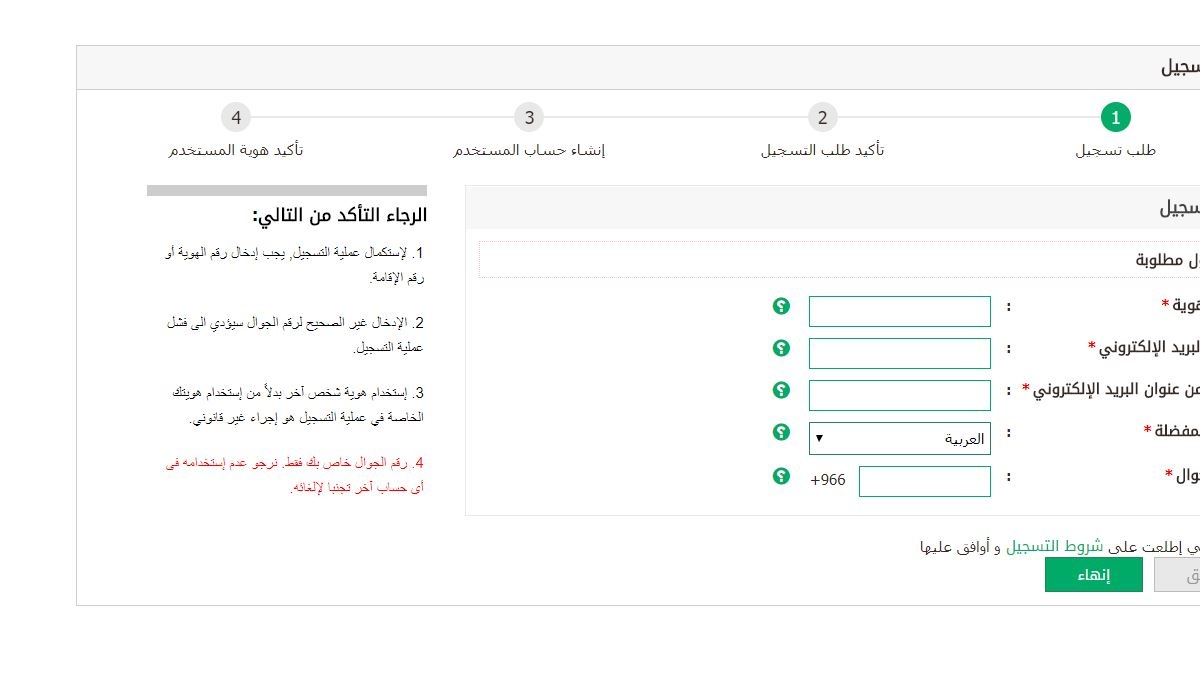Click instruction 2 about الإدخال غير الصحيح
This screenshot has width=1200, height=675.
pos(296,335)
